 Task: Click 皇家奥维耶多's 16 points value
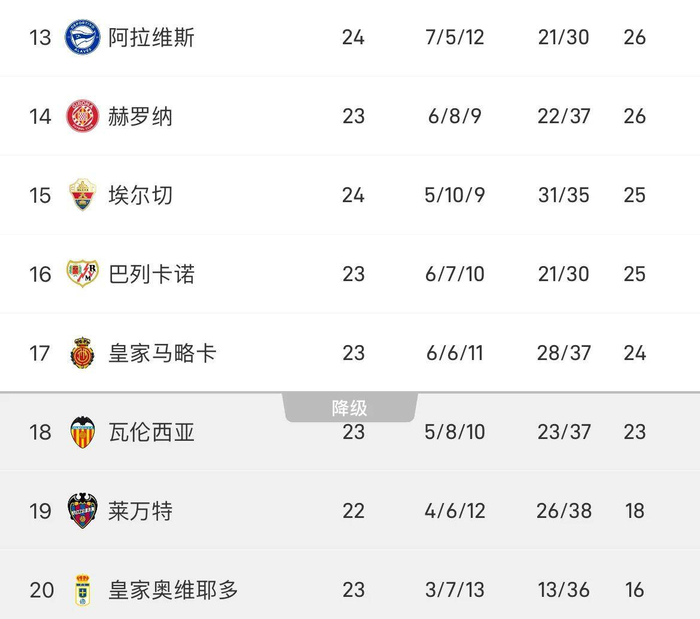[634, 590]
